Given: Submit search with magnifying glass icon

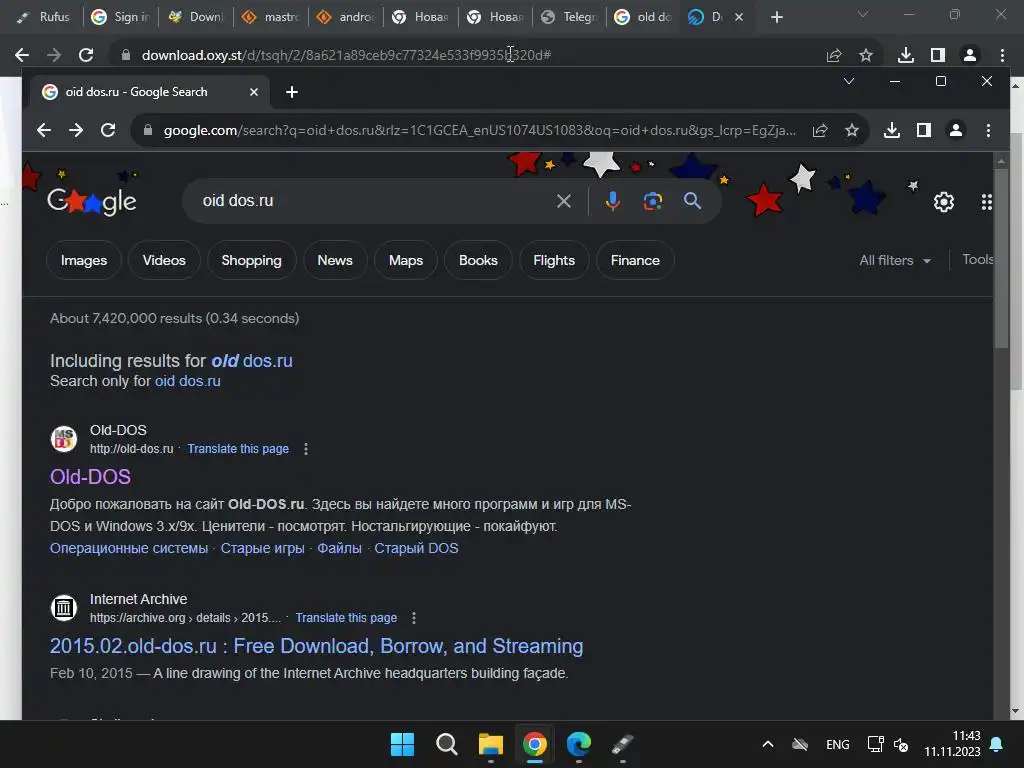Looking at the screenshot, I should point(692,200).
